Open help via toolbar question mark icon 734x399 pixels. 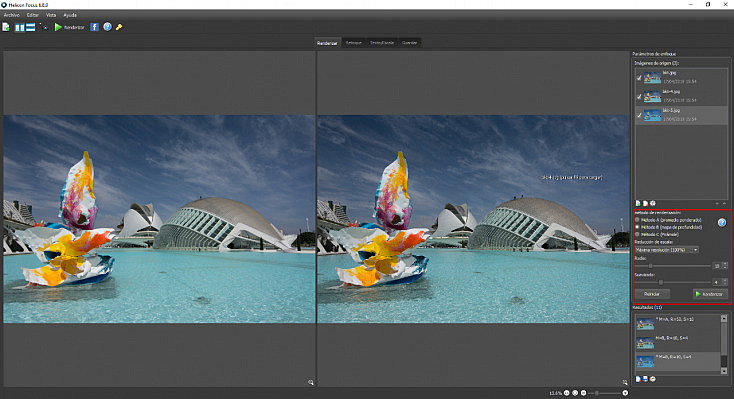(107, 27)
